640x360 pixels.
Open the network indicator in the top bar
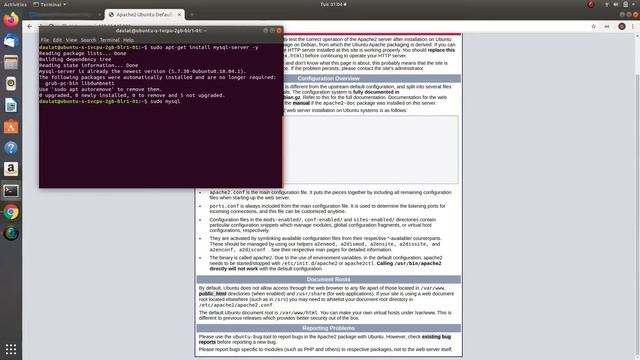(607, 4)
